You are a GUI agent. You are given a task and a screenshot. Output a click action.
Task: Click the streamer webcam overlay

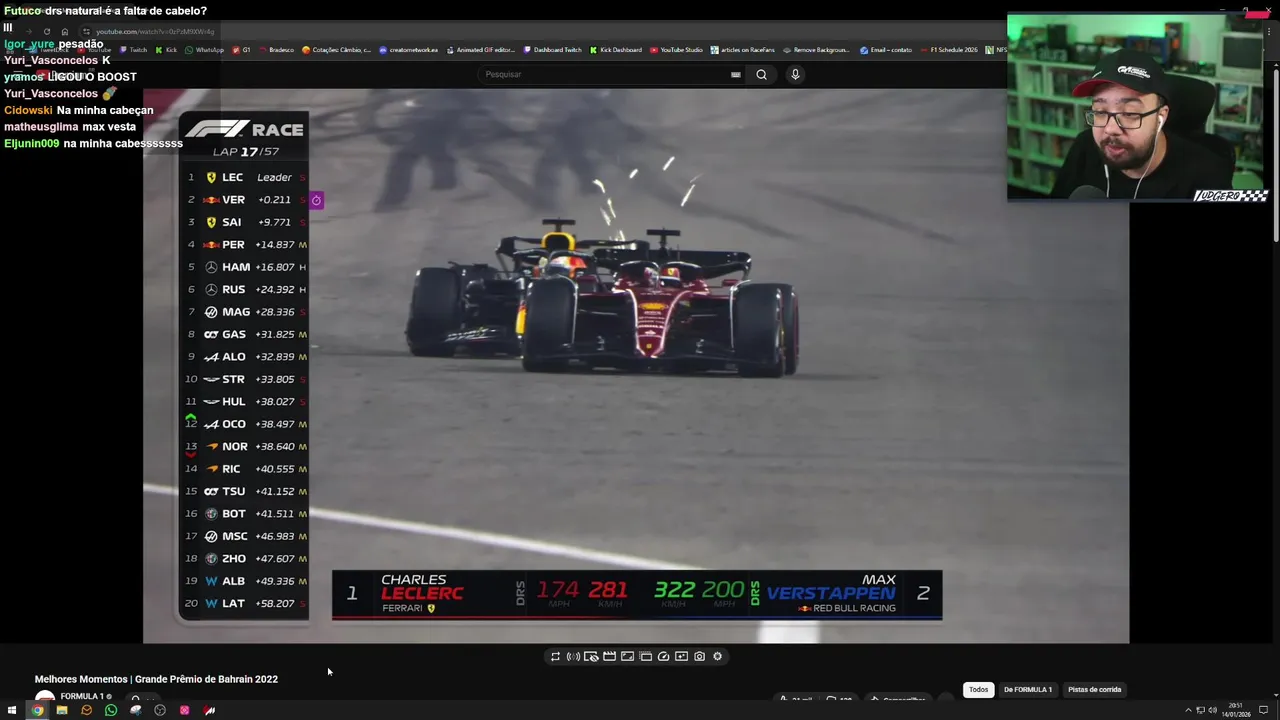point(1138,107)
